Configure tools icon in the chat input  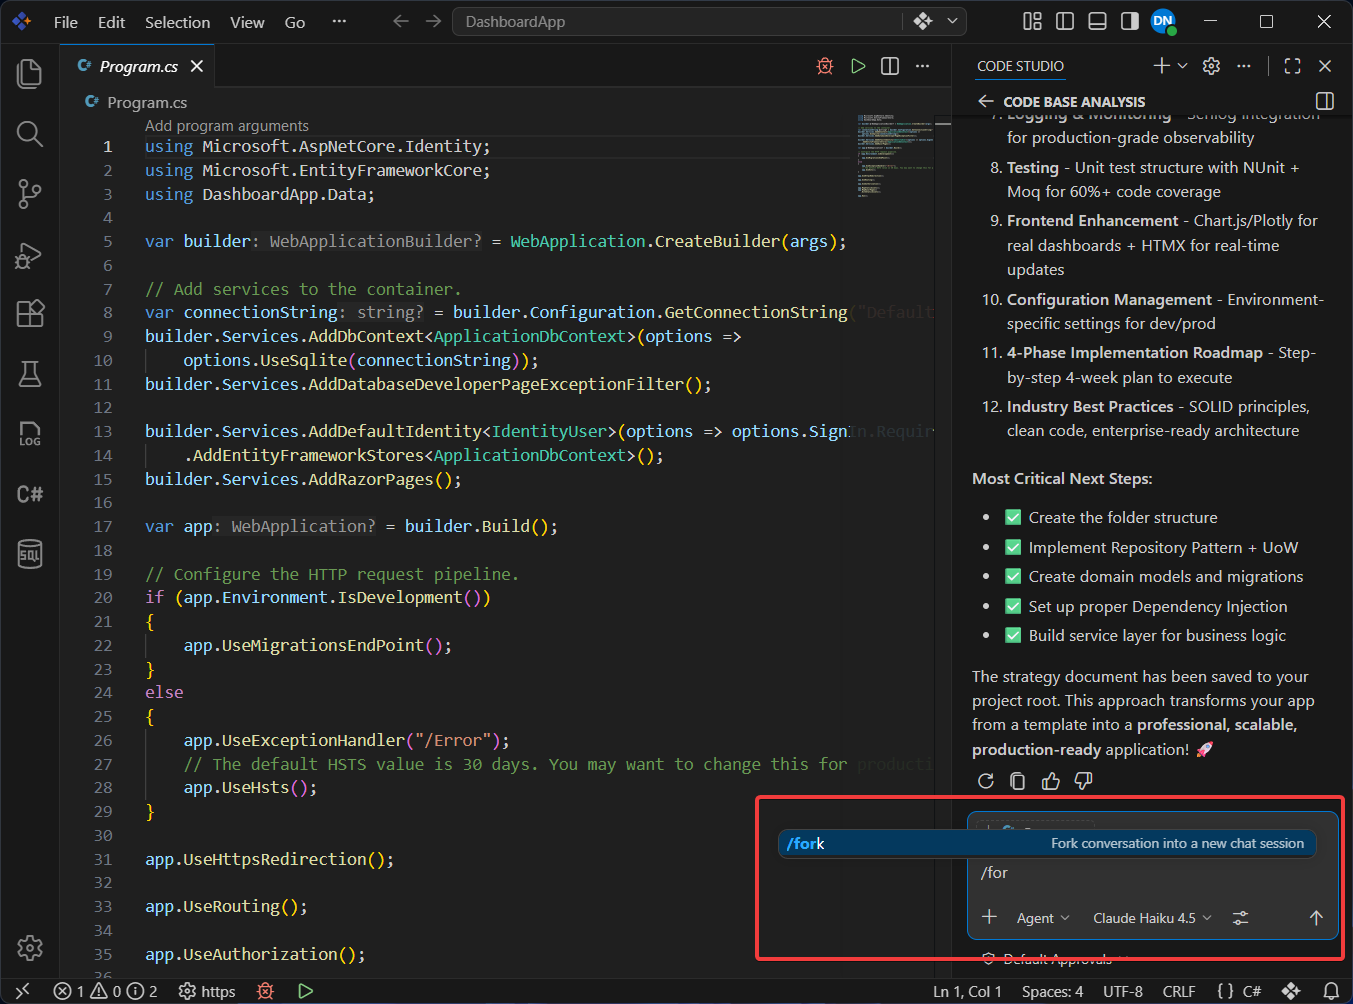point(1240,918)
